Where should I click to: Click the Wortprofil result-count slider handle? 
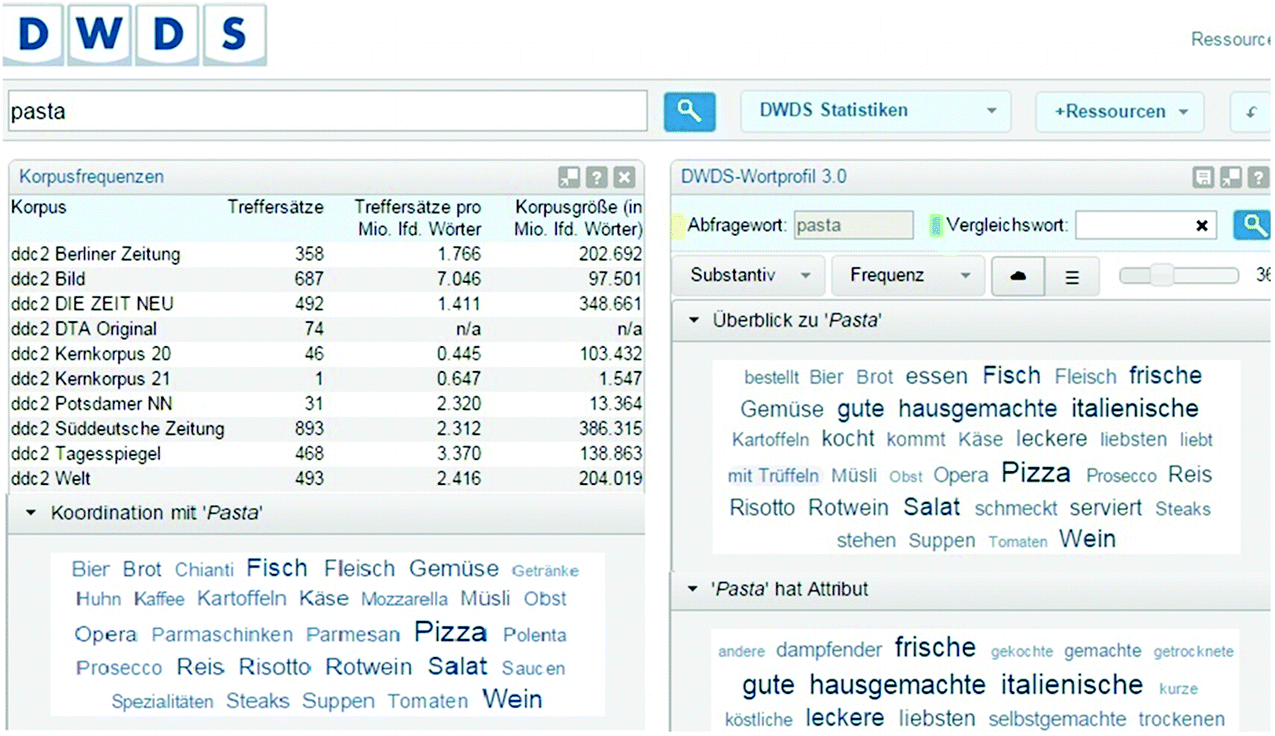(1161, 275)
